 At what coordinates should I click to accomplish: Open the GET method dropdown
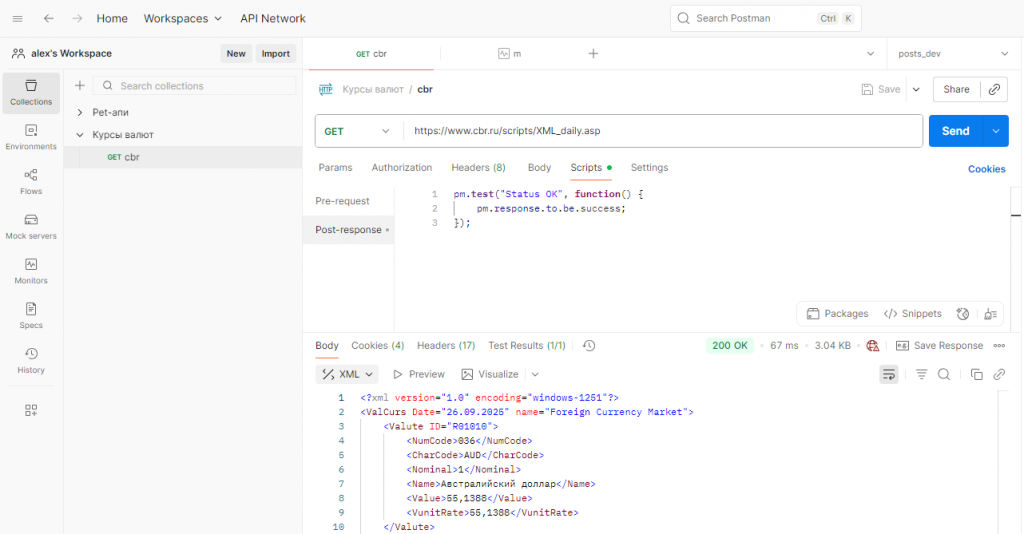pos(358,131)
